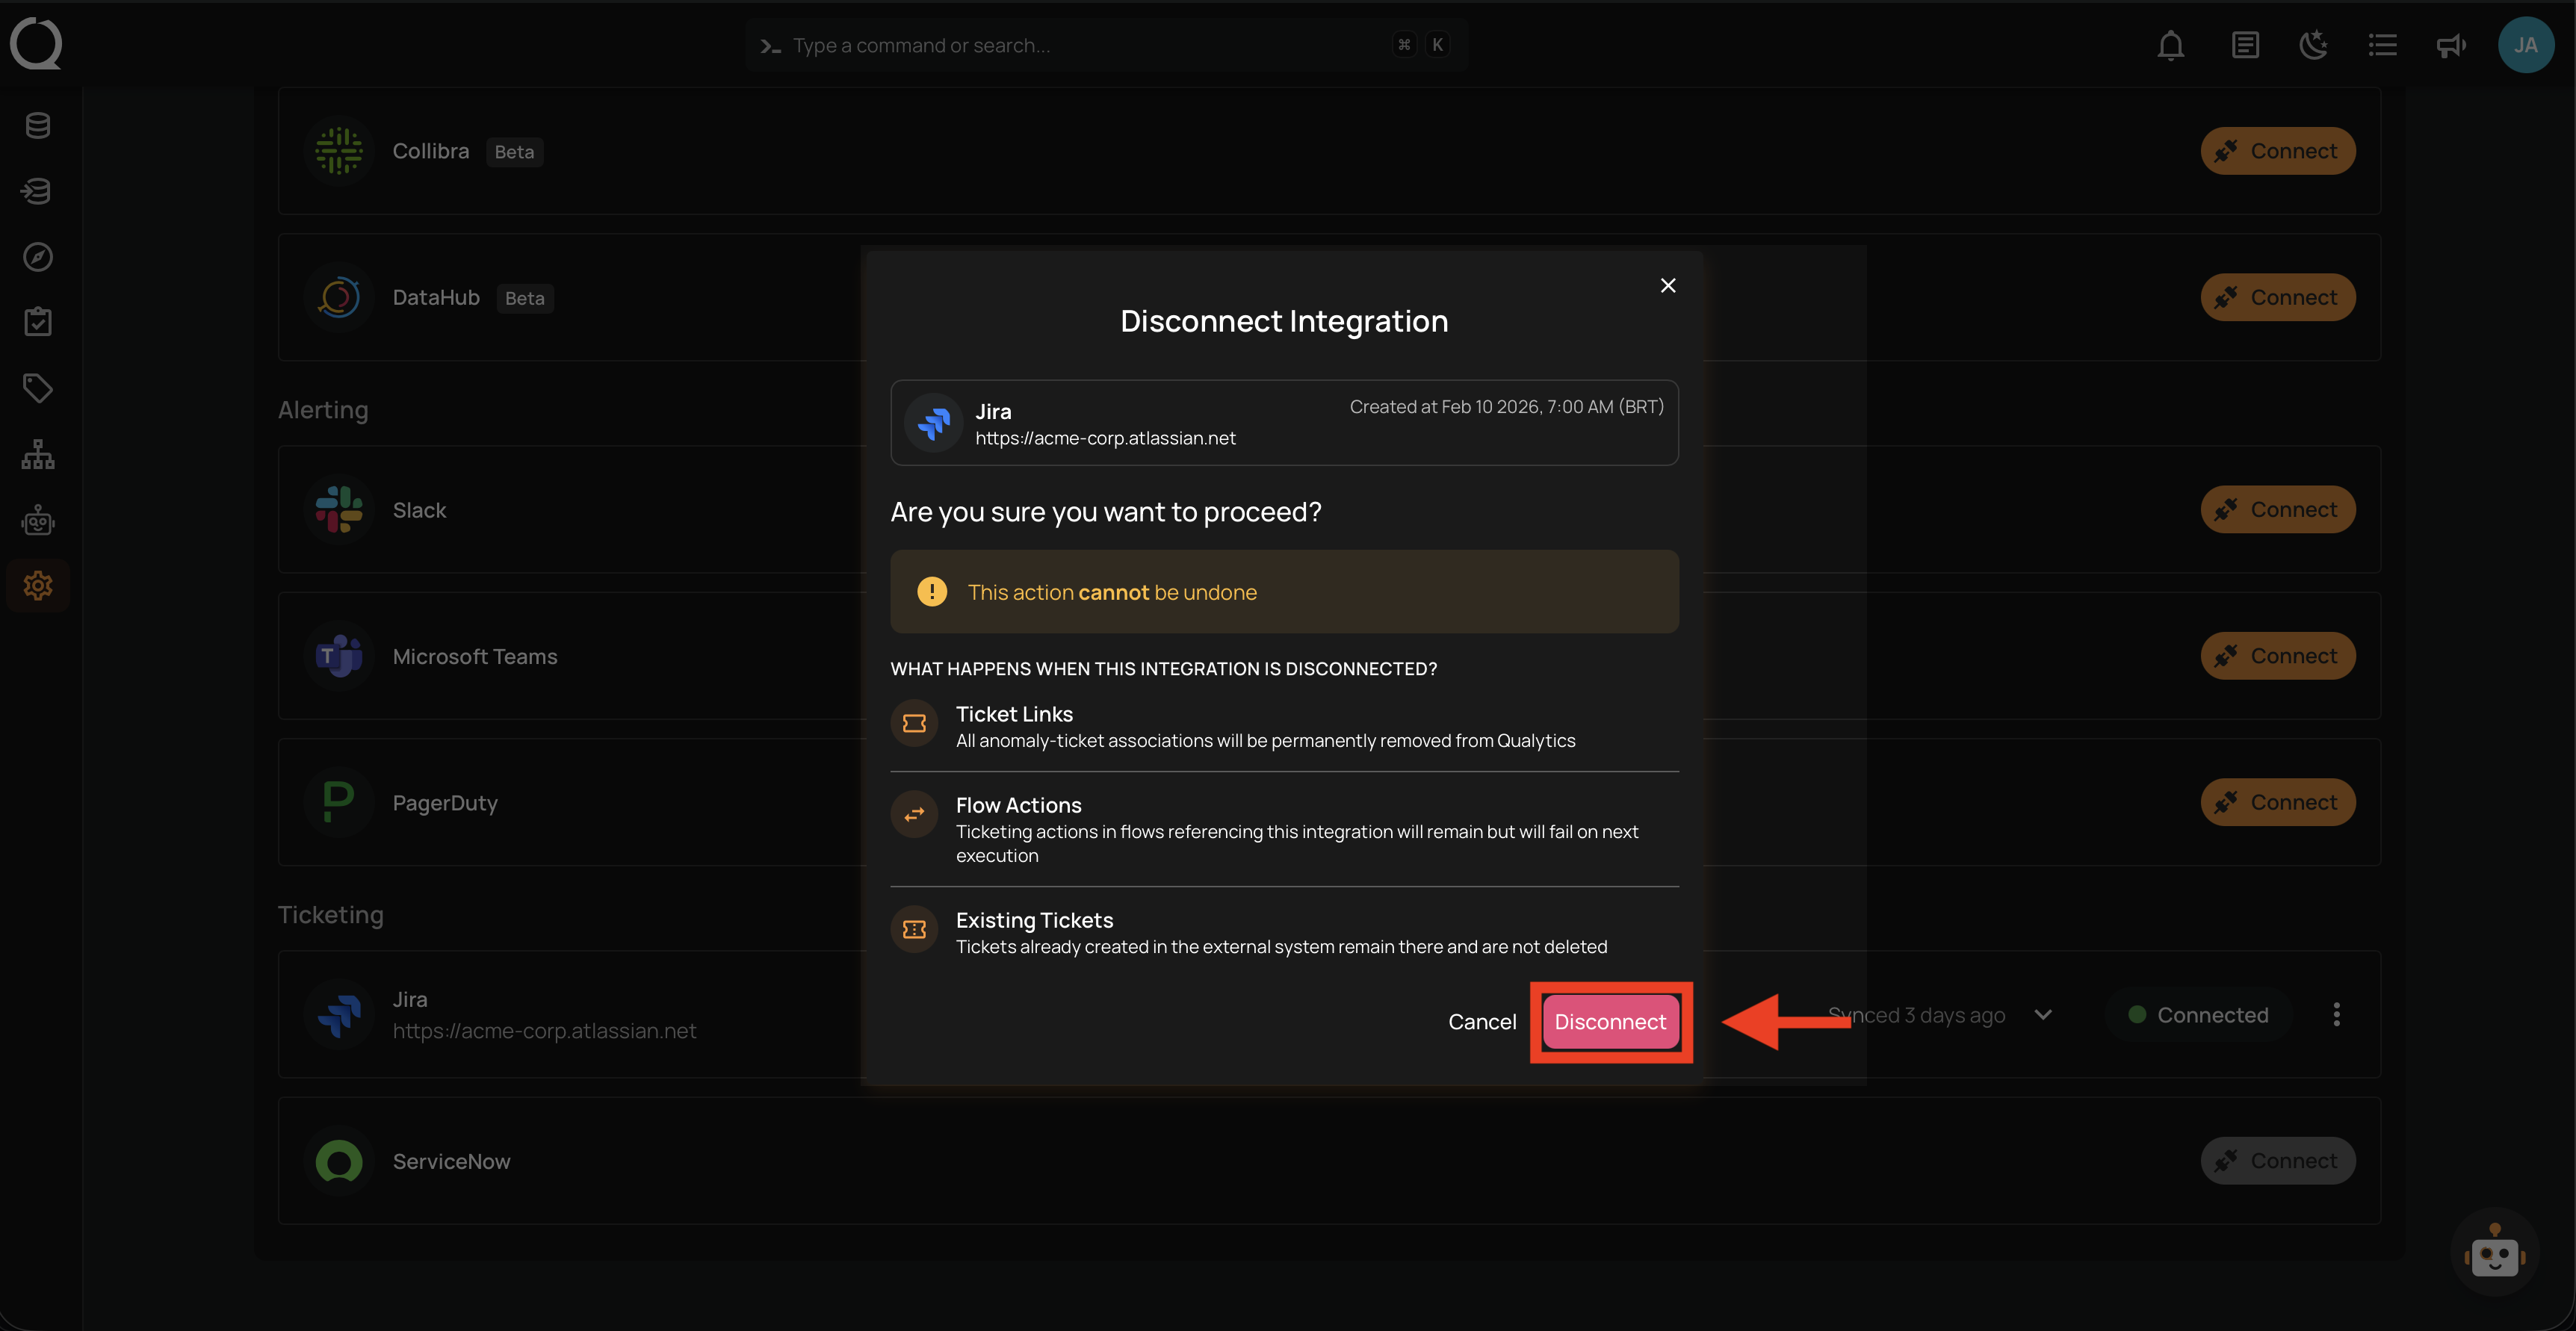Click the Ticketing section heading
This screenshot has width=2576, height=1331.
(x=330, y=915)
